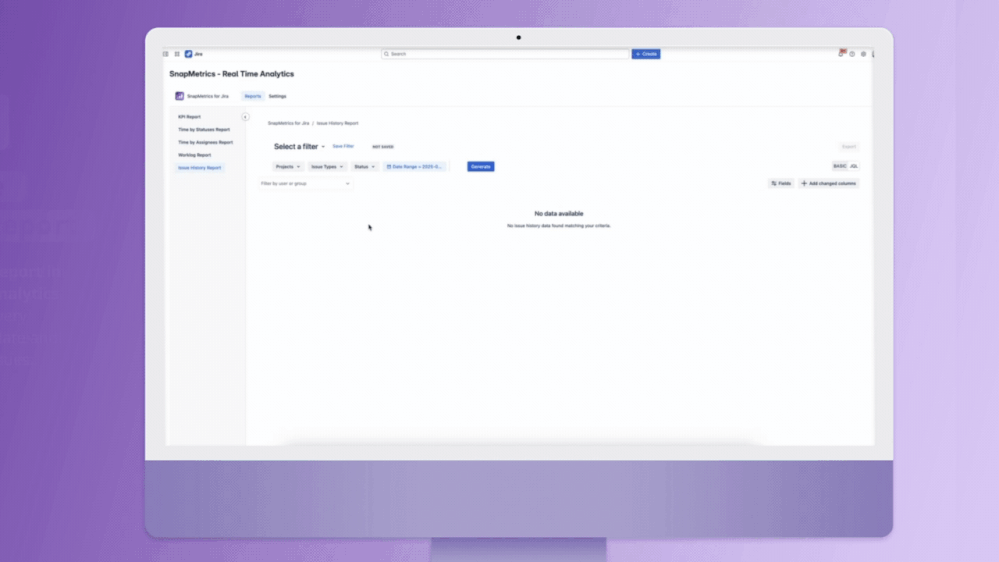The height and width of the screenshot is (562, 999).
Task: Click the No data available message
Action: 559,213
